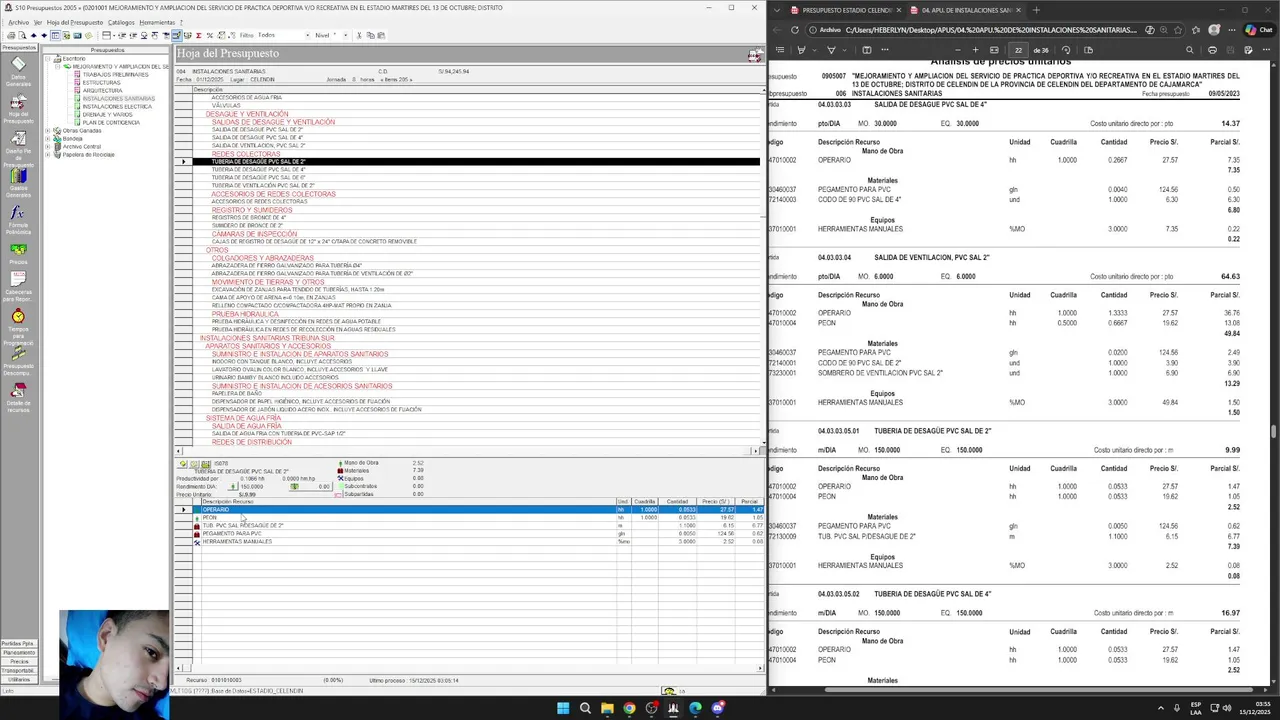Click the percent toolbar icon in S10
This screenshot has width=1280, height=720.
209,35
